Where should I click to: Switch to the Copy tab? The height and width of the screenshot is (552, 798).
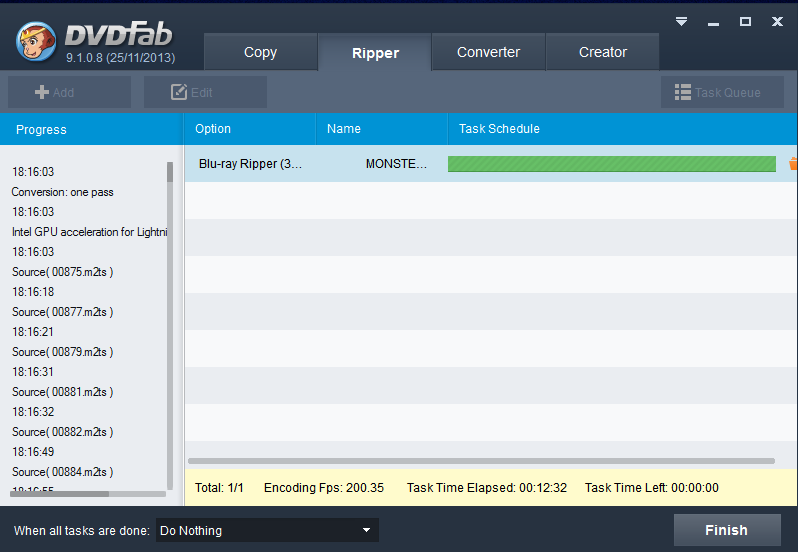pos(261,52)
